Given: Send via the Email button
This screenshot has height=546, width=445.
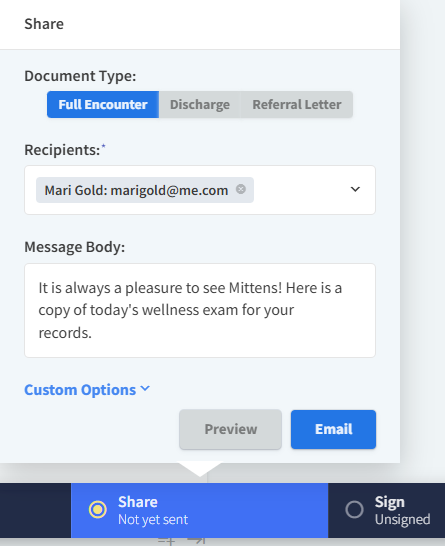Looking at the screenshot, I should click(x=334, y=429).
